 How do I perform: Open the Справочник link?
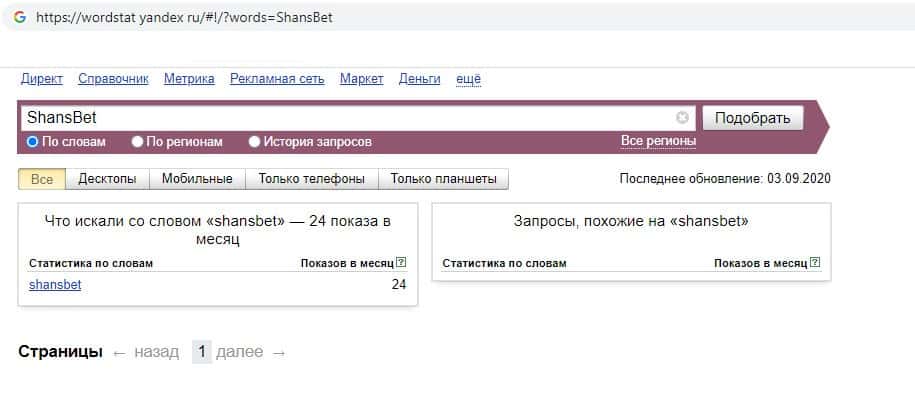pyautogui.click(x=113, y=79)
